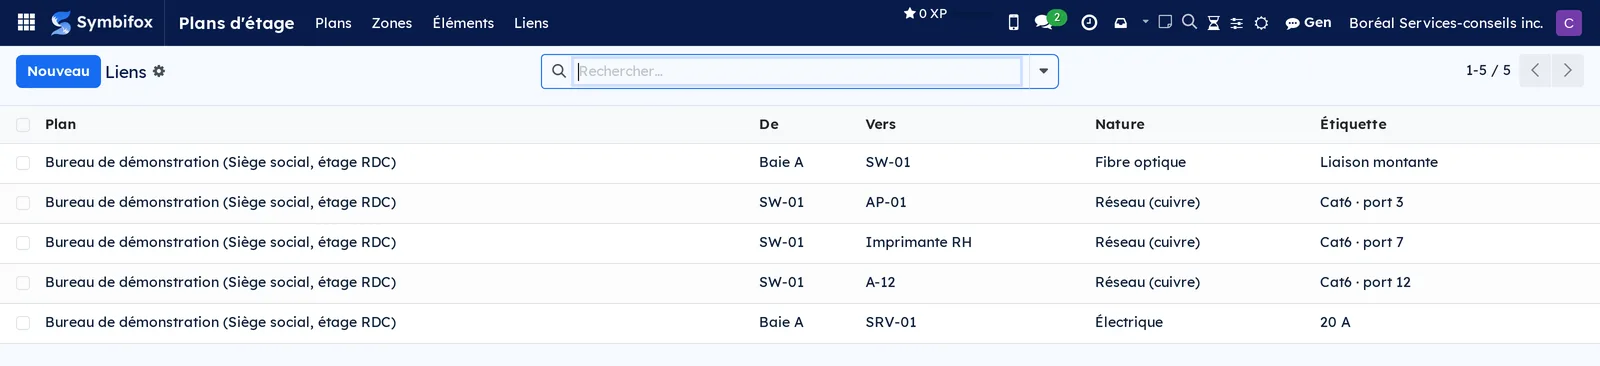The image size is (1600, 366).
Task: Check the 20 A row checkbox
Action: [x=23, y=323]
